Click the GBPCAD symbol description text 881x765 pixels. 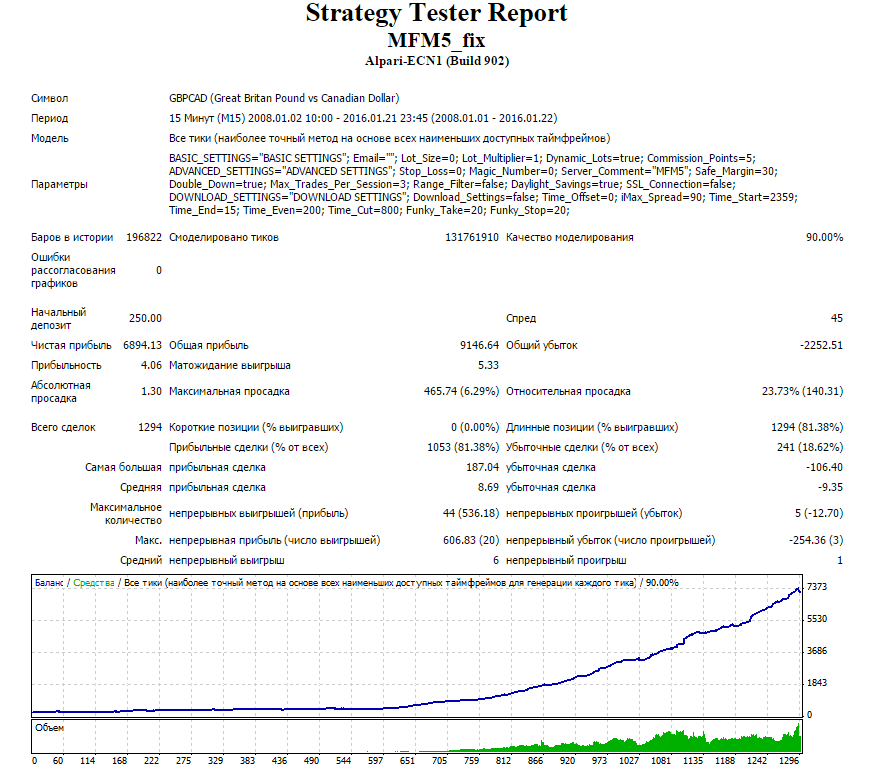(284, 98)
